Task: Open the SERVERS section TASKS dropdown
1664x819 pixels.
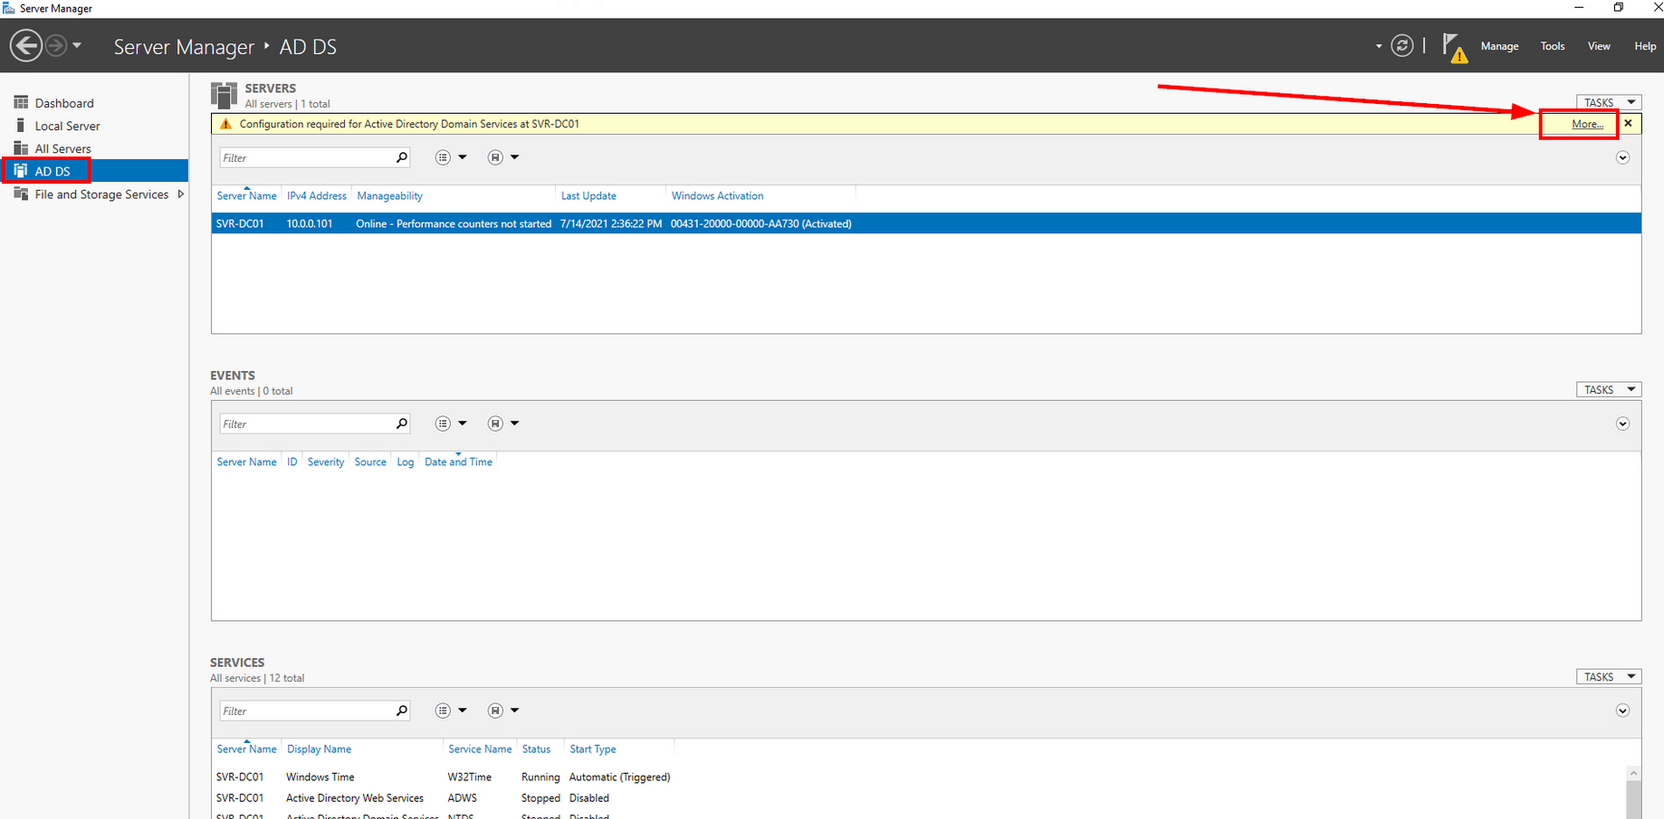Action: [x=1609, y=102]
